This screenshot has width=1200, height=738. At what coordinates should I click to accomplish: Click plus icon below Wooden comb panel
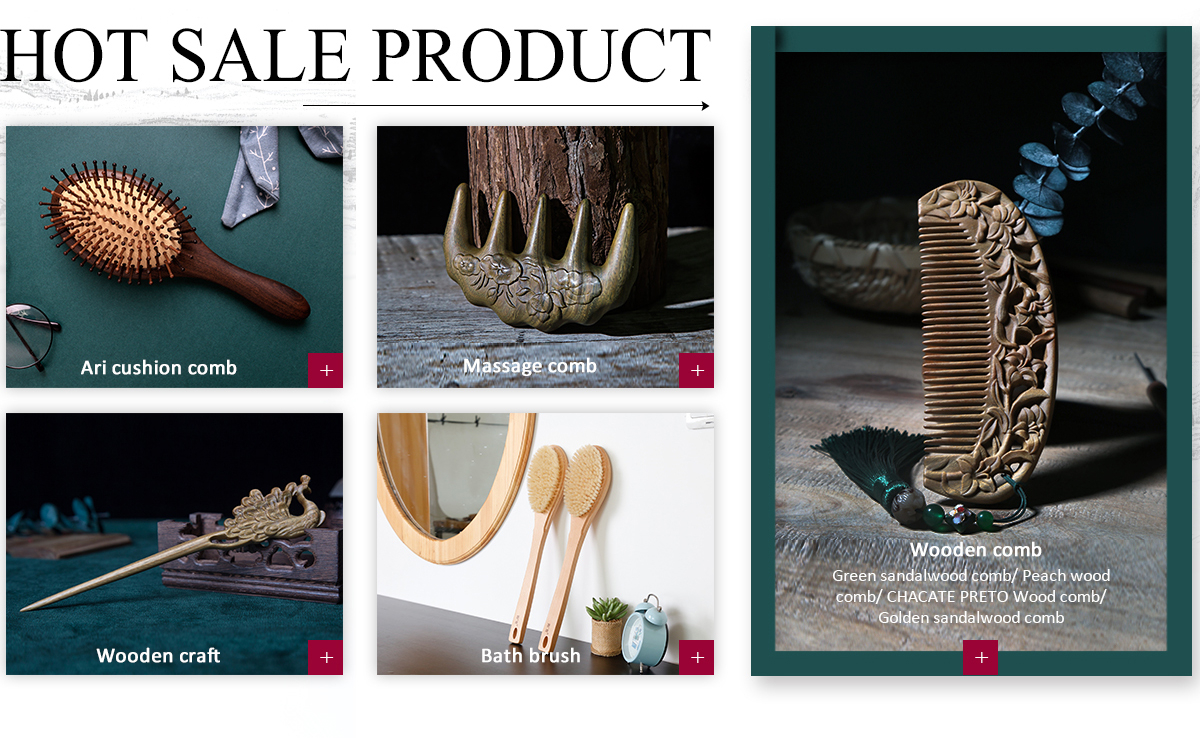[980, 658]
